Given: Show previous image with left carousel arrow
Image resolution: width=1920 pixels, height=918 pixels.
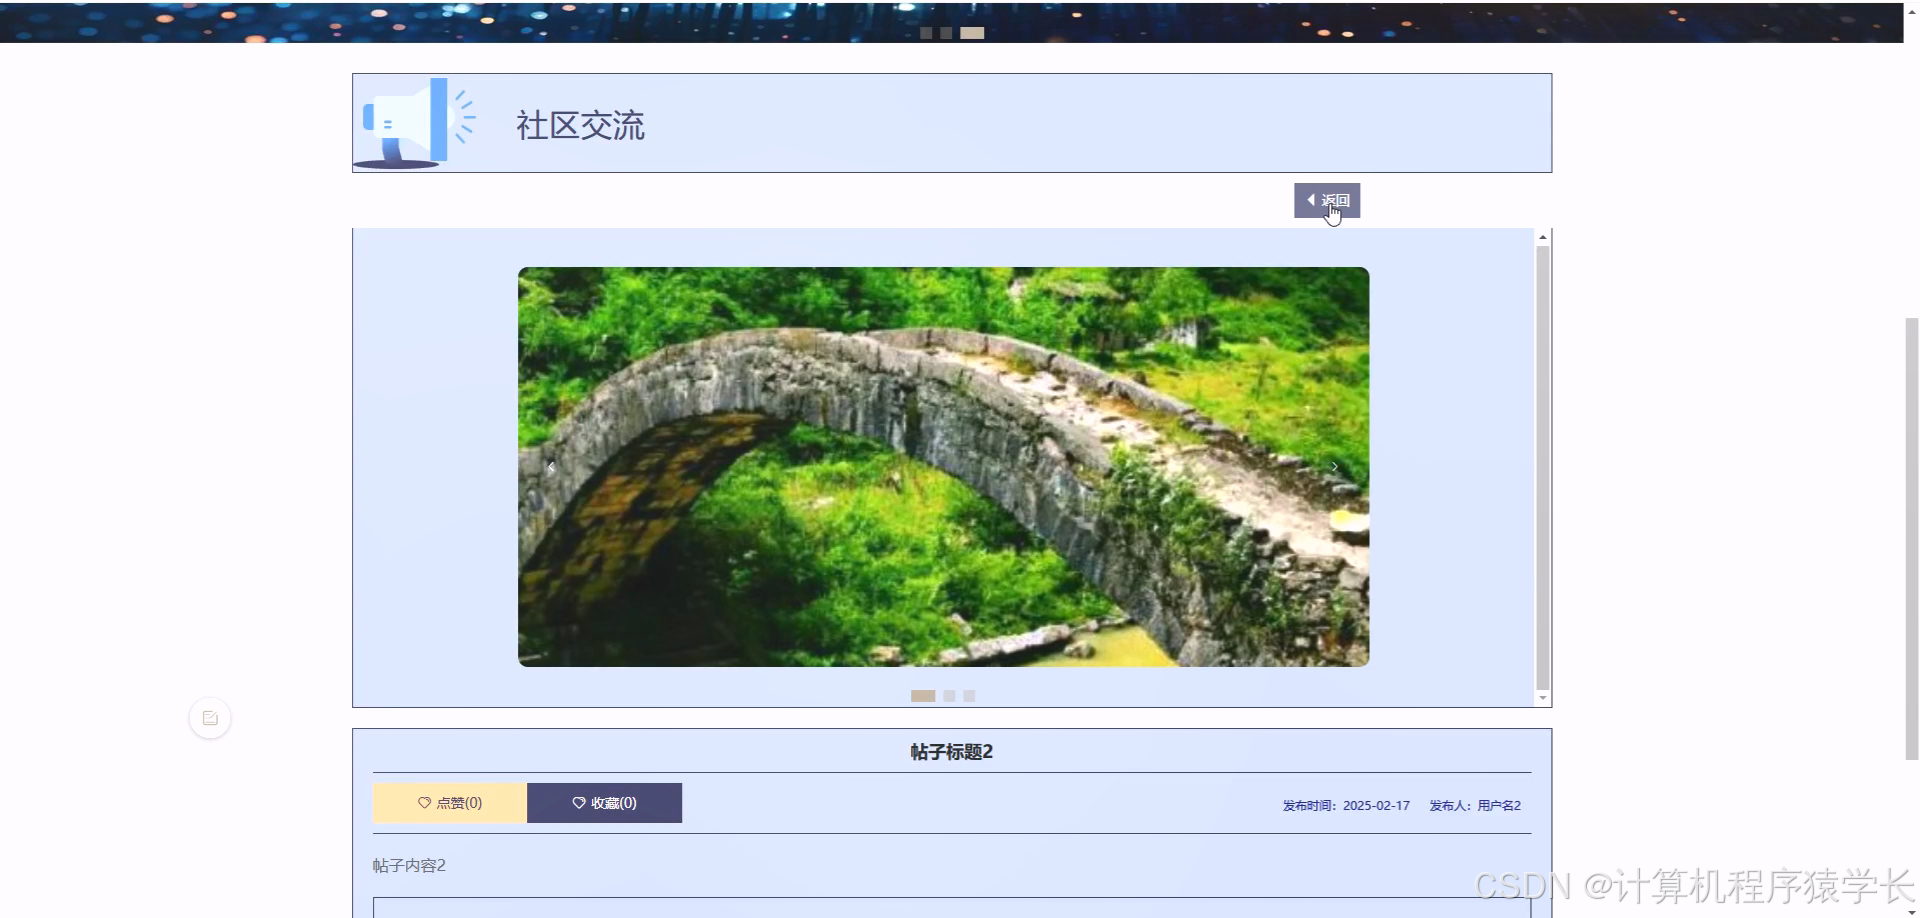Looking at the screenshot, I should pyautogui.click(x=551, y=467).
